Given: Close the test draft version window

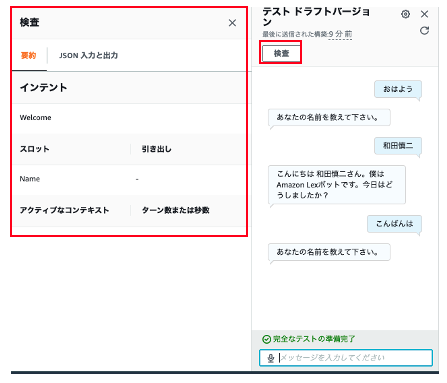Looking at the screenshot, I should (x=424, y=14).
